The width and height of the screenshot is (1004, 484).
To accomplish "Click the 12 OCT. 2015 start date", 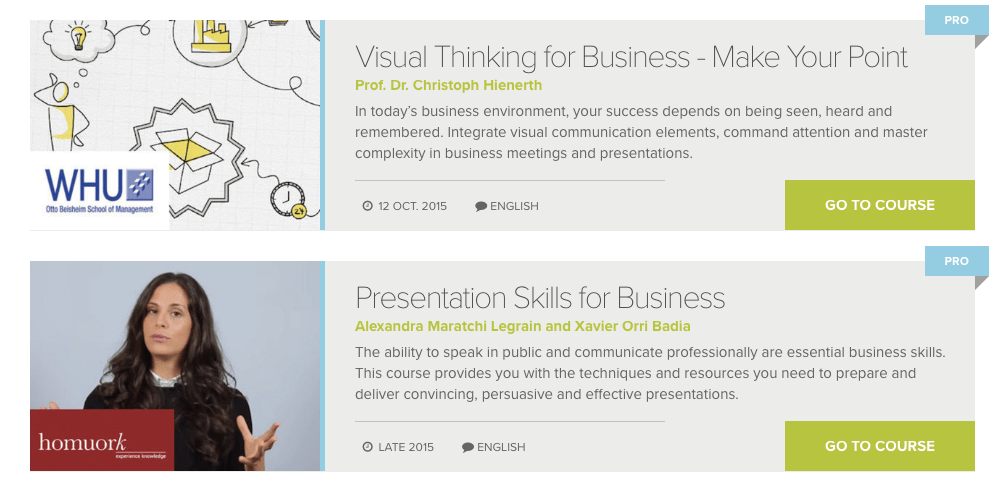I will 412,206.
